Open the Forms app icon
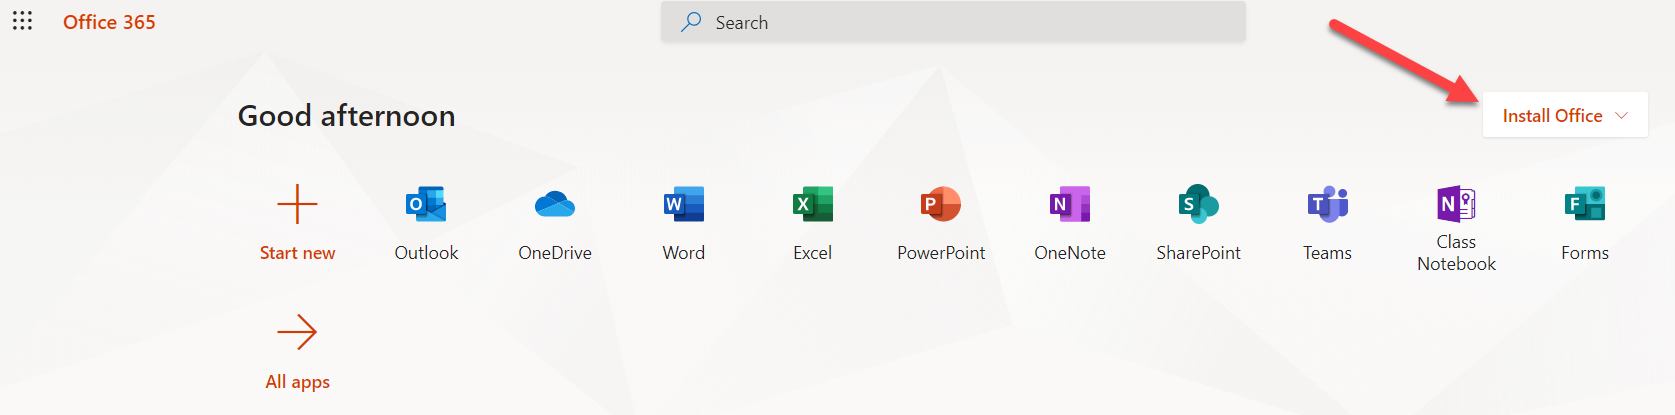Viewport: 1675px width, 415px height. click(1585, 204)
